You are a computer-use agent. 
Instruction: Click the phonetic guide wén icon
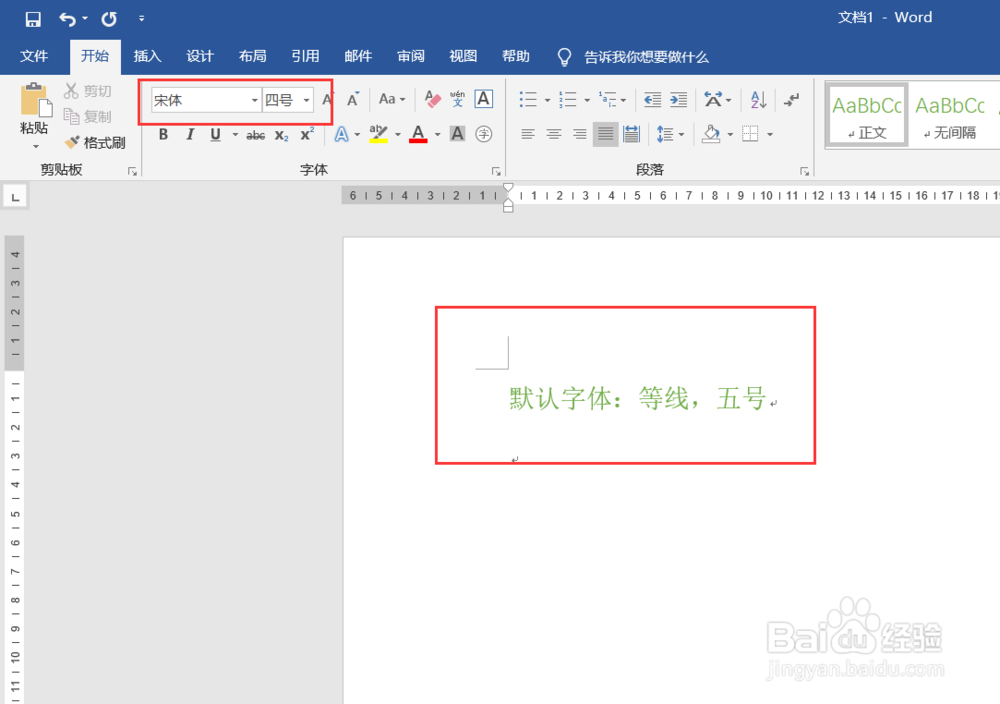pyautogui.click(x=457, y=99)
